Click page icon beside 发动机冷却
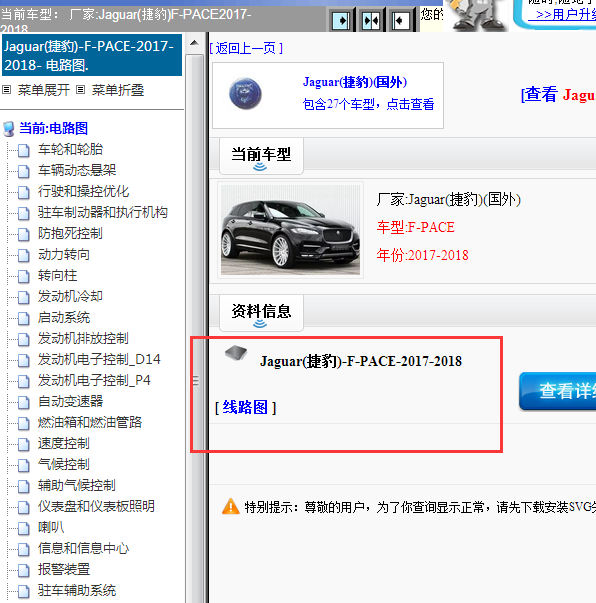The height and width of the screenshot is (603, 596). 24,297
